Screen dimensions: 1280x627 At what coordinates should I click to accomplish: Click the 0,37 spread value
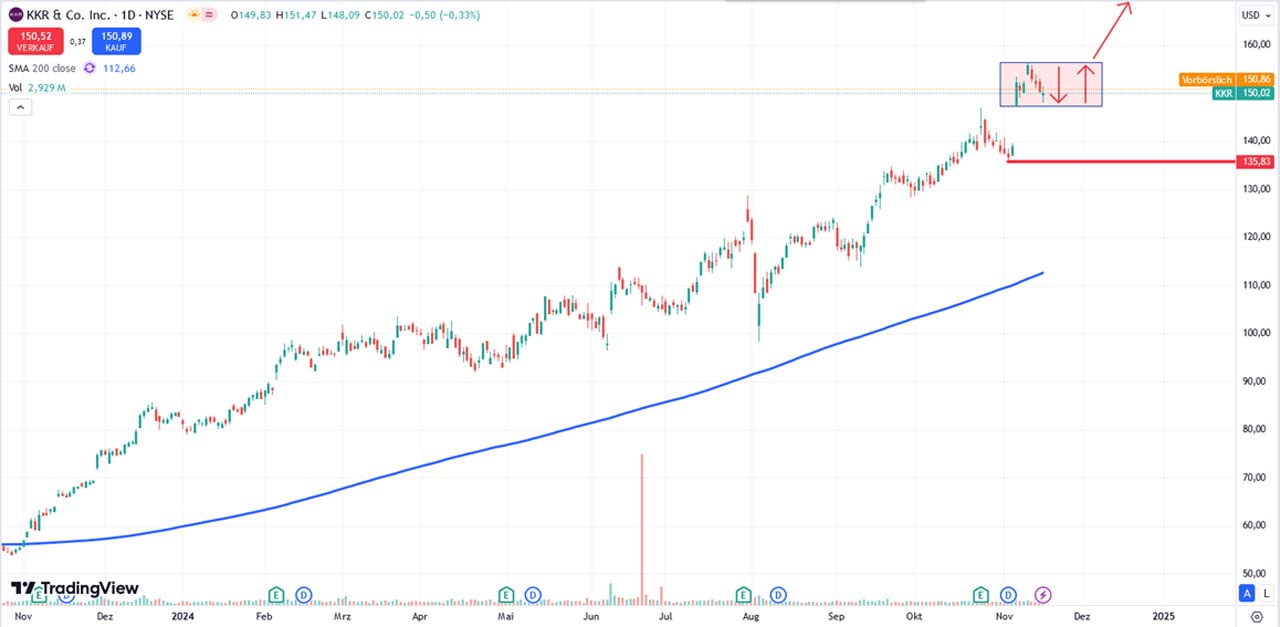pyautogui.click(x=76, y=41)
